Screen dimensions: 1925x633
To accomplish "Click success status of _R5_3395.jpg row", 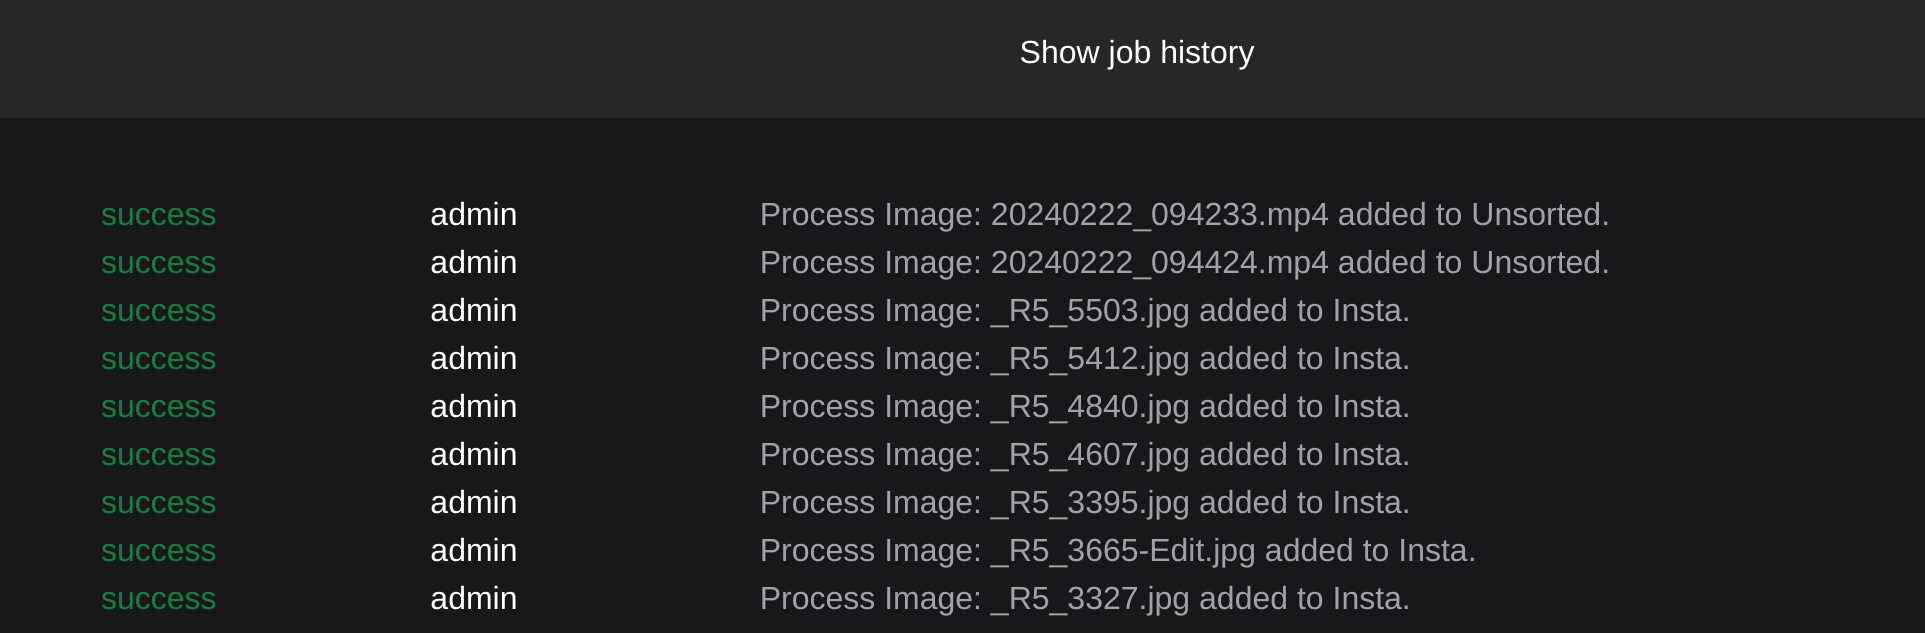I will 158,503.
